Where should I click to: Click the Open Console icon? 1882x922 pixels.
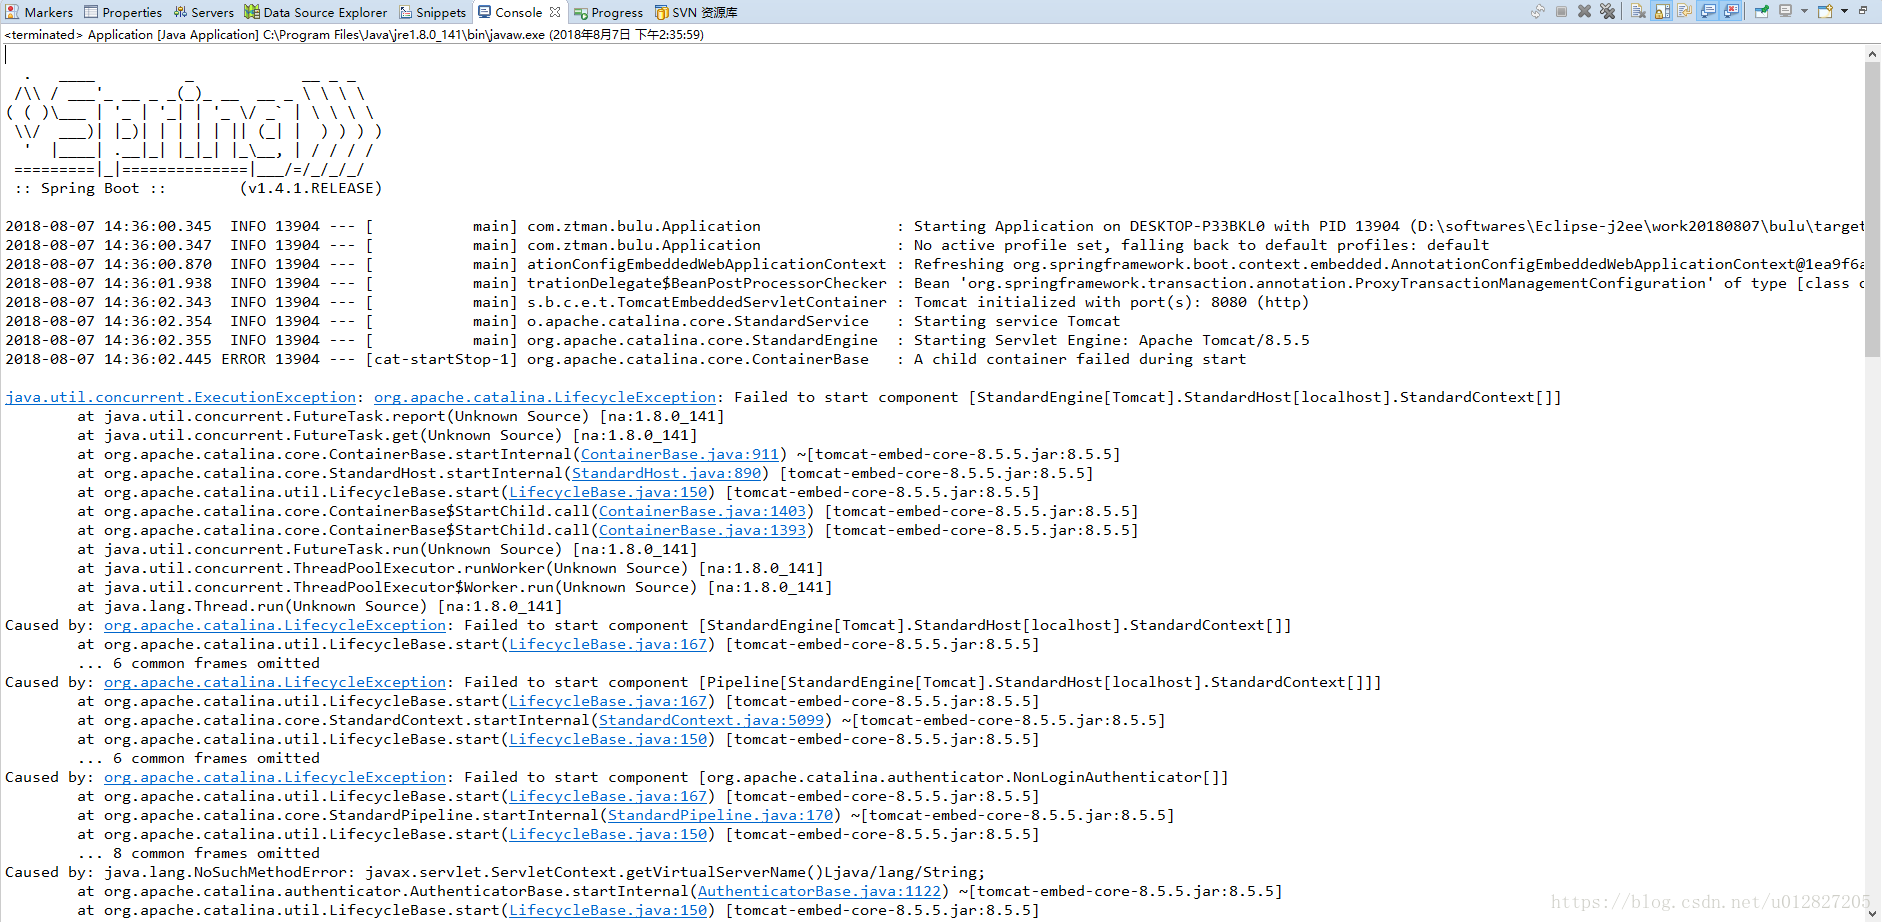pyautogui.click(x=1825, y=12)
